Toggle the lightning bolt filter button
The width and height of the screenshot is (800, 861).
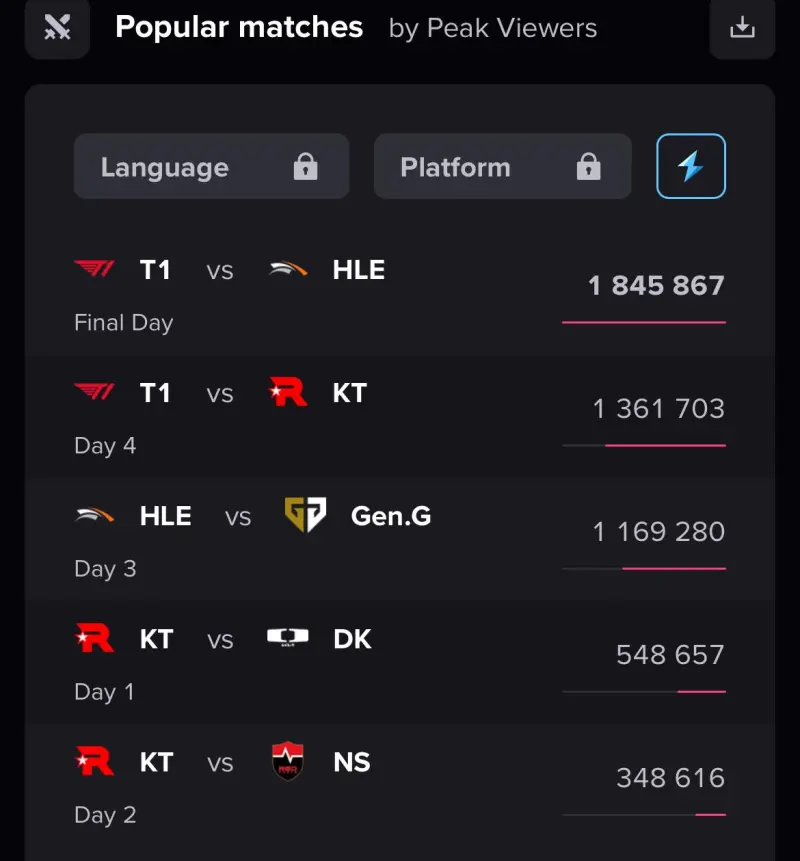691,166
